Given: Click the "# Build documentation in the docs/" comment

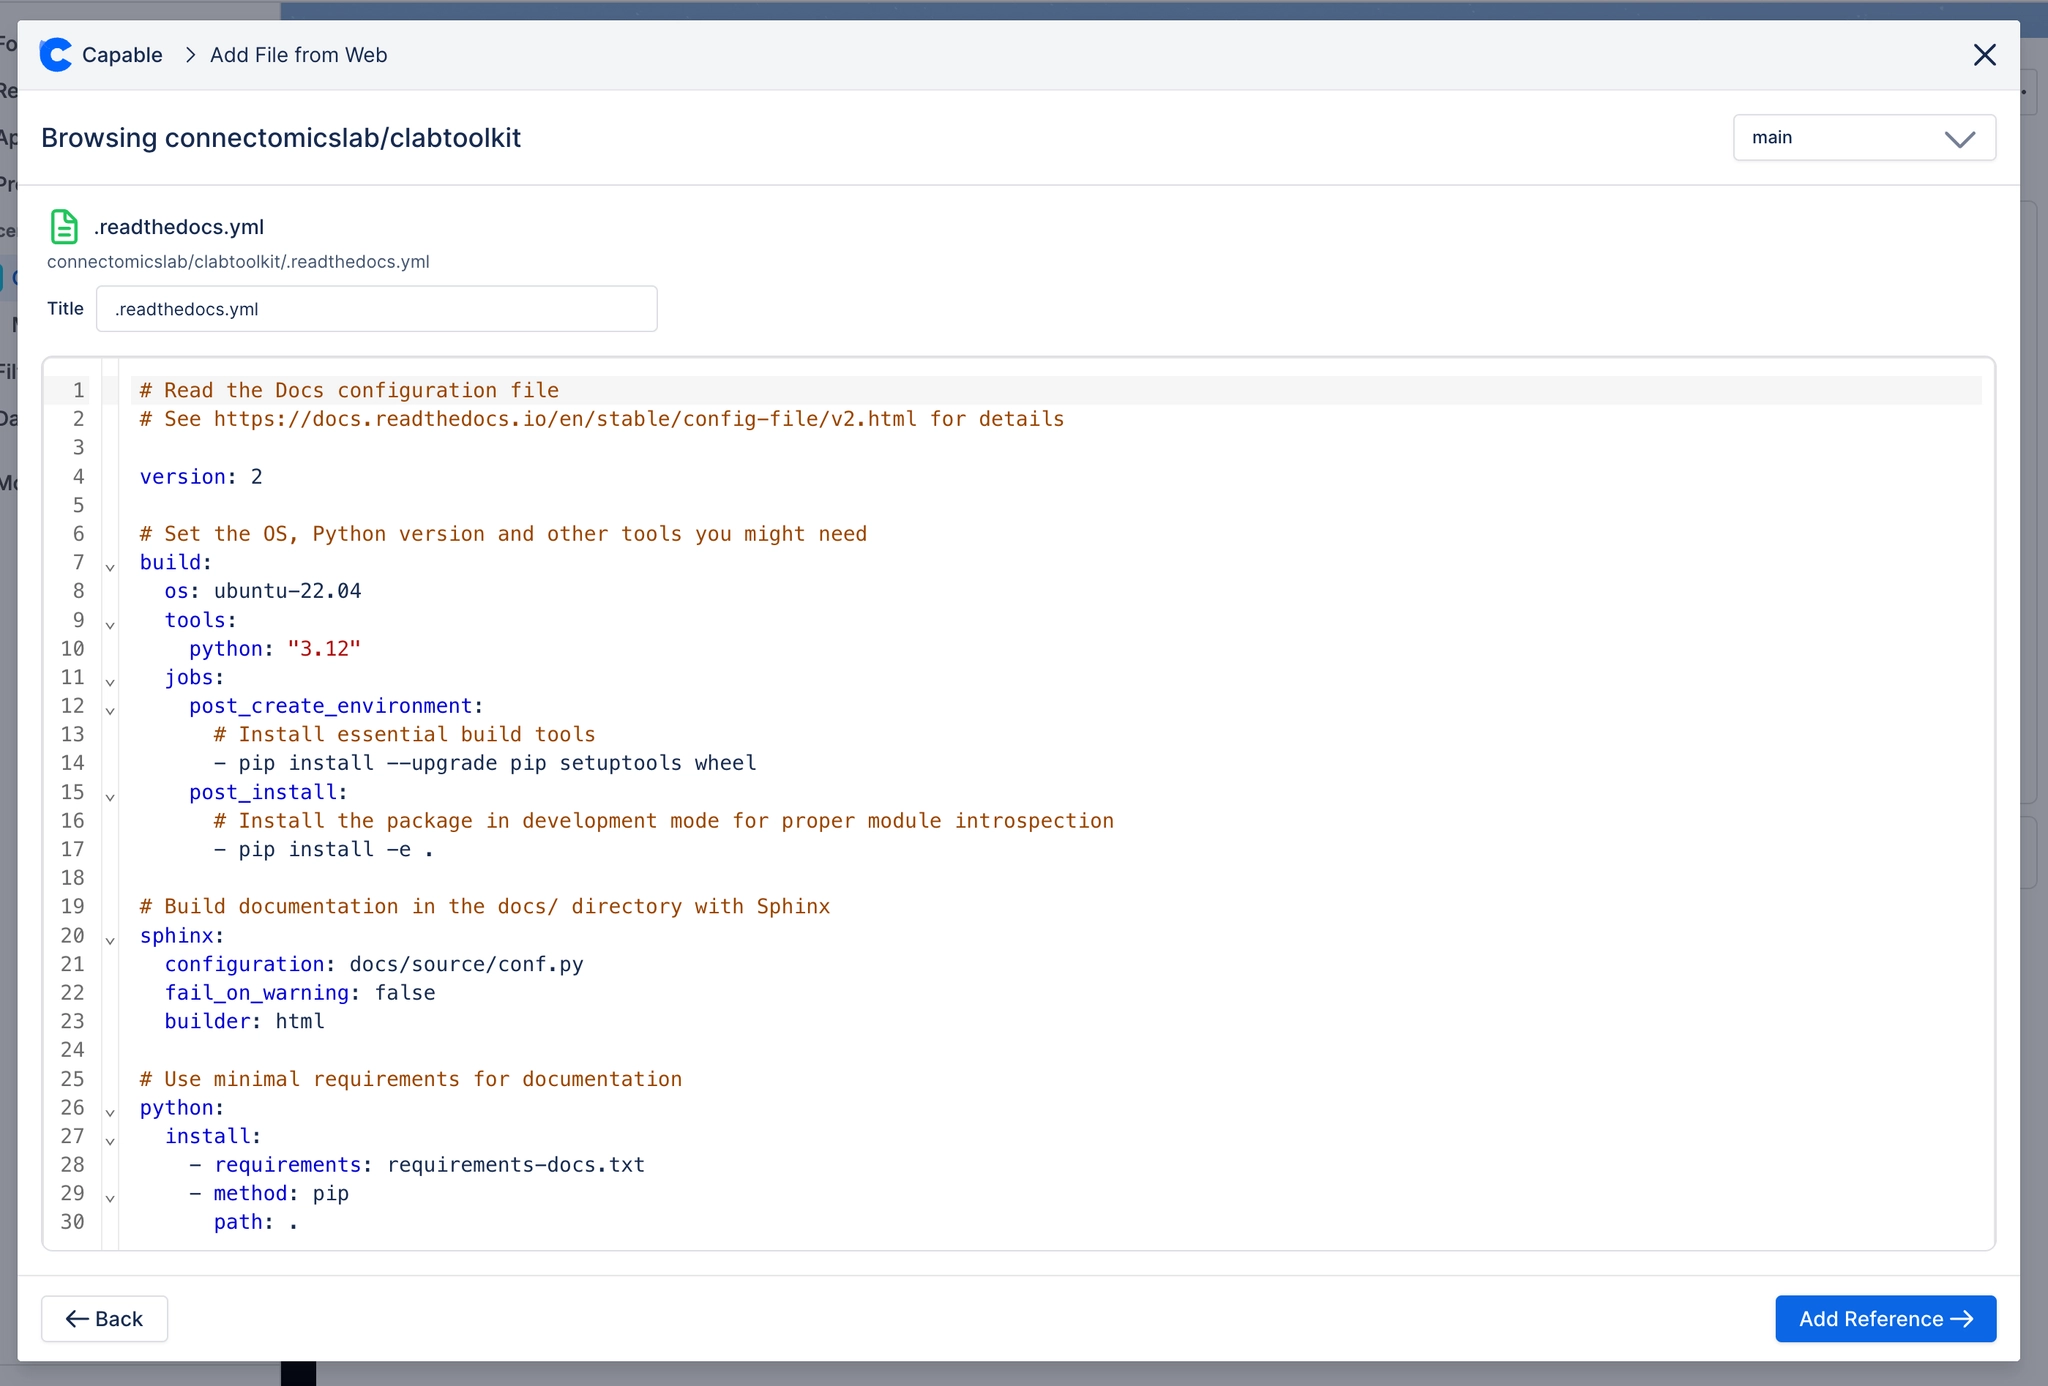Looking at the screenshot, I should pyautogui.click(x=485, y=907).
